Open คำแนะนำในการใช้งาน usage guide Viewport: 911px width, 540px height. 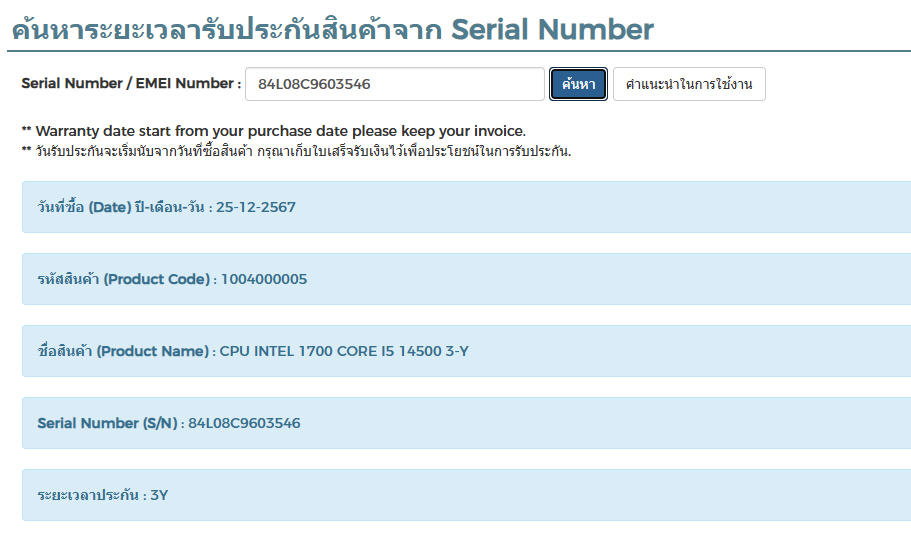click(x=689, y=84)
